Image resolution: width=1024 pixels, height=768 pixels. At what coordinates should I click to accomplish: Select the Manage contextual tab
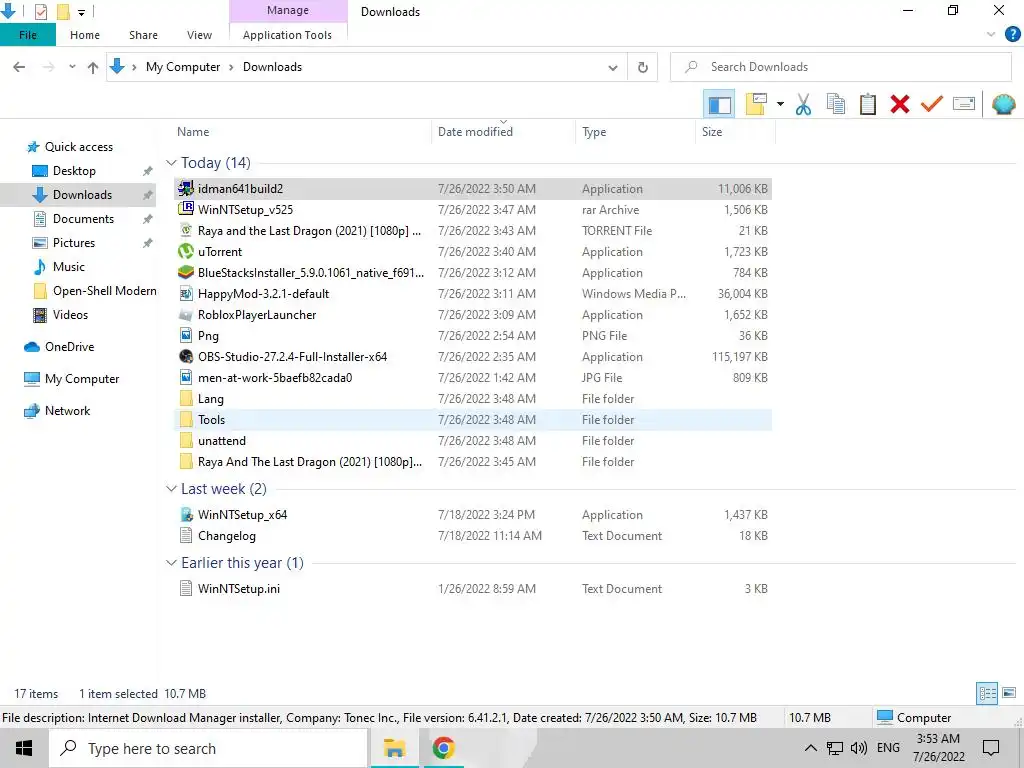coord(288,10)
